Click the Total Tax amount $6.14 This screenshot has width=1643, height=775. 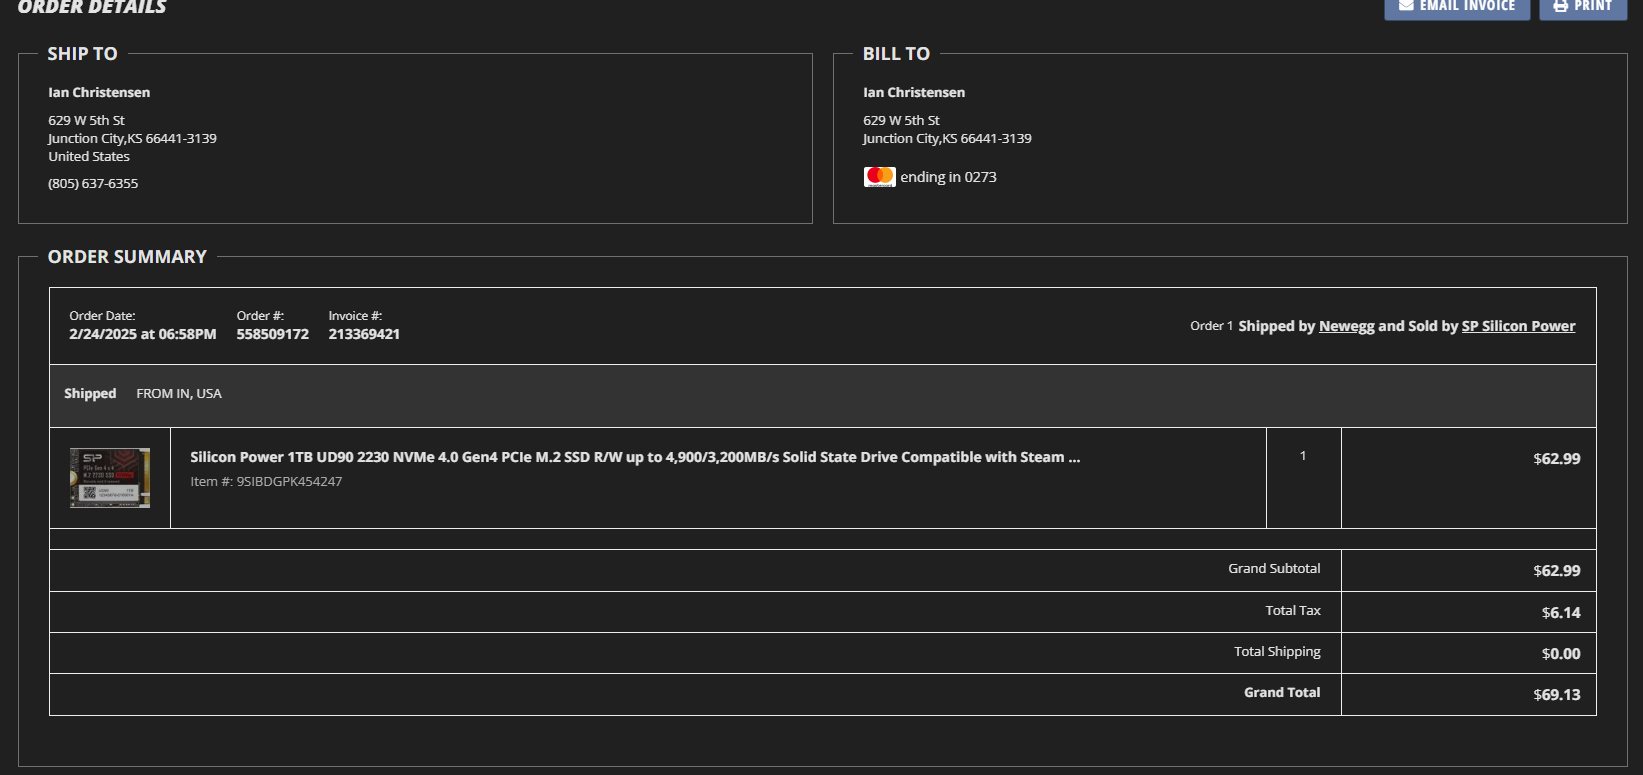pos(1560,613)
